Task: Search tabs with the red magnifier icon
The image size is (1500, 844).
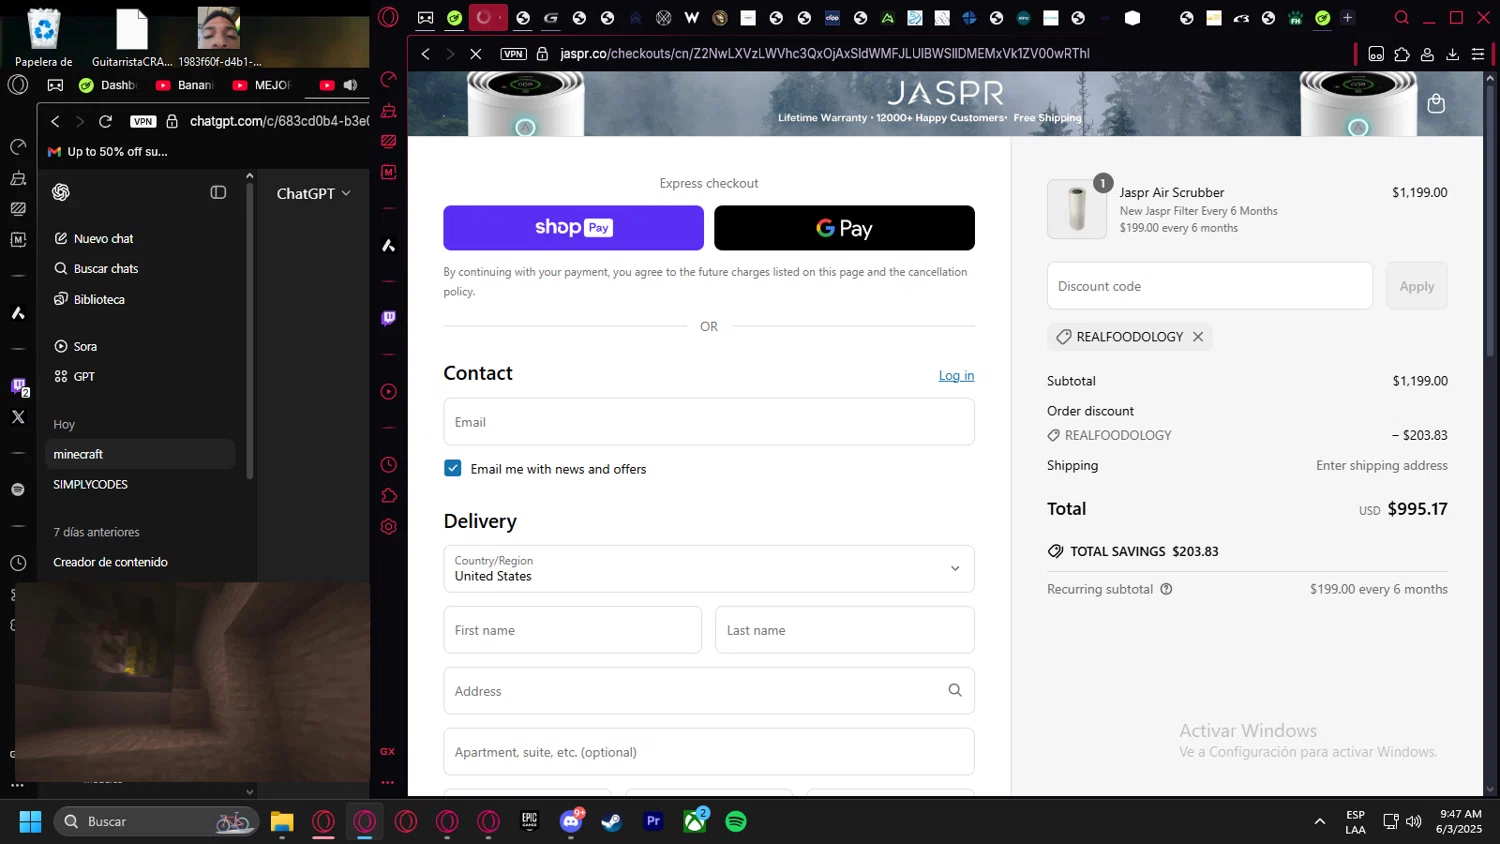Action: pyautogui.click(x=1402, y=18)
